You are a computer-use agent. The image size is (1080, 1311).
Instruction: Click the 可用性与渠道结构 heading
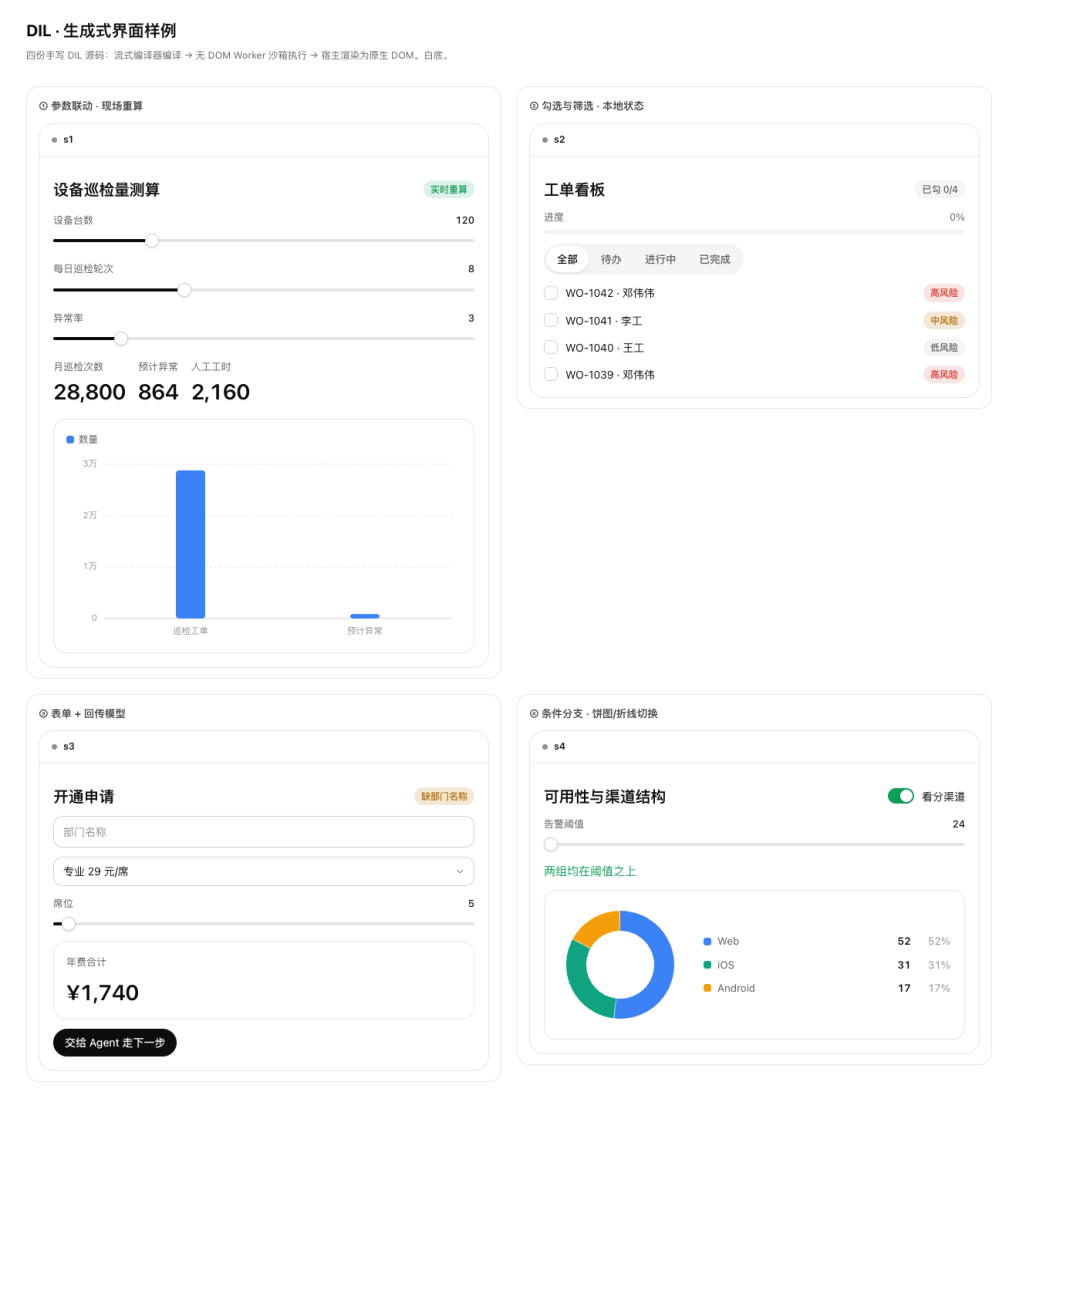coord(605,797)
